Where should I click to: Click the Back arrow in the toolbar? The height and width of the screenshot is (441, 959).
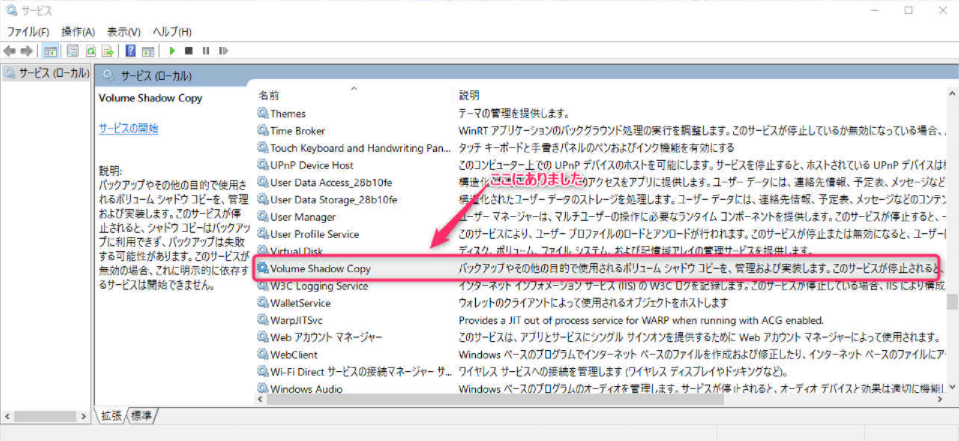click(x=9, y=51)
